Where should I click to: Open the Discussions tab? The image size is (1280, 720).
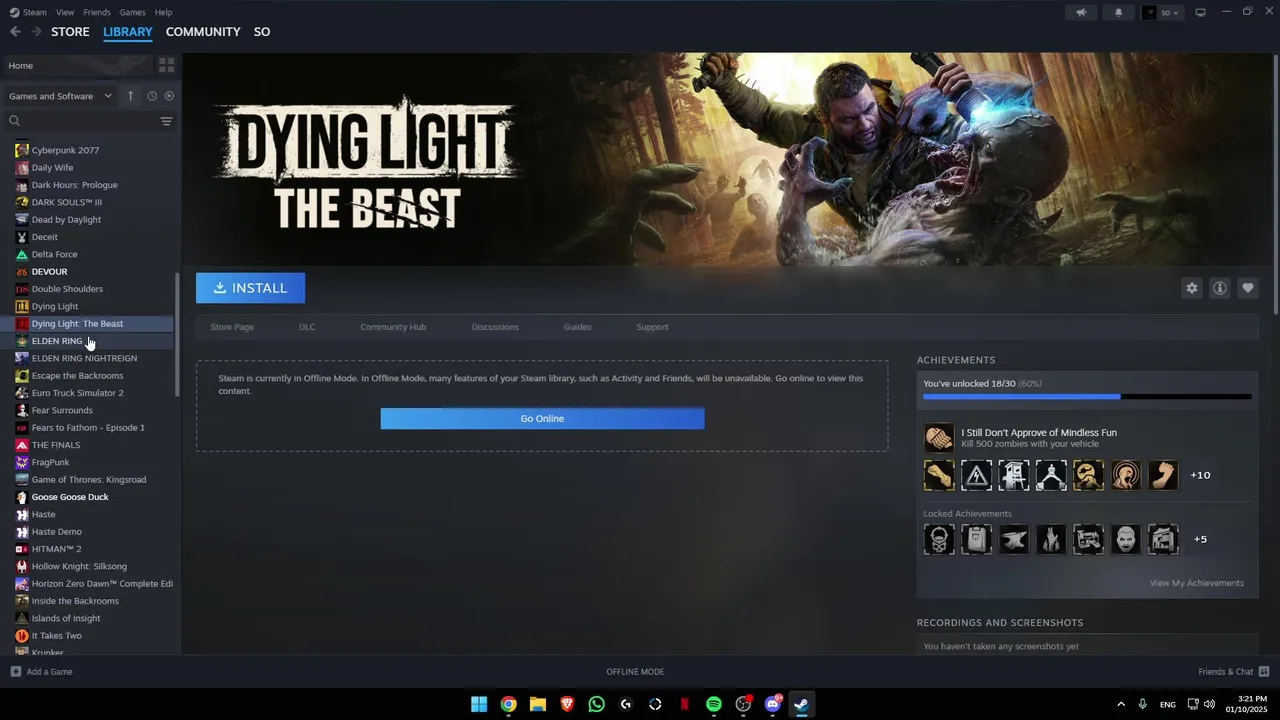(495, 327)
